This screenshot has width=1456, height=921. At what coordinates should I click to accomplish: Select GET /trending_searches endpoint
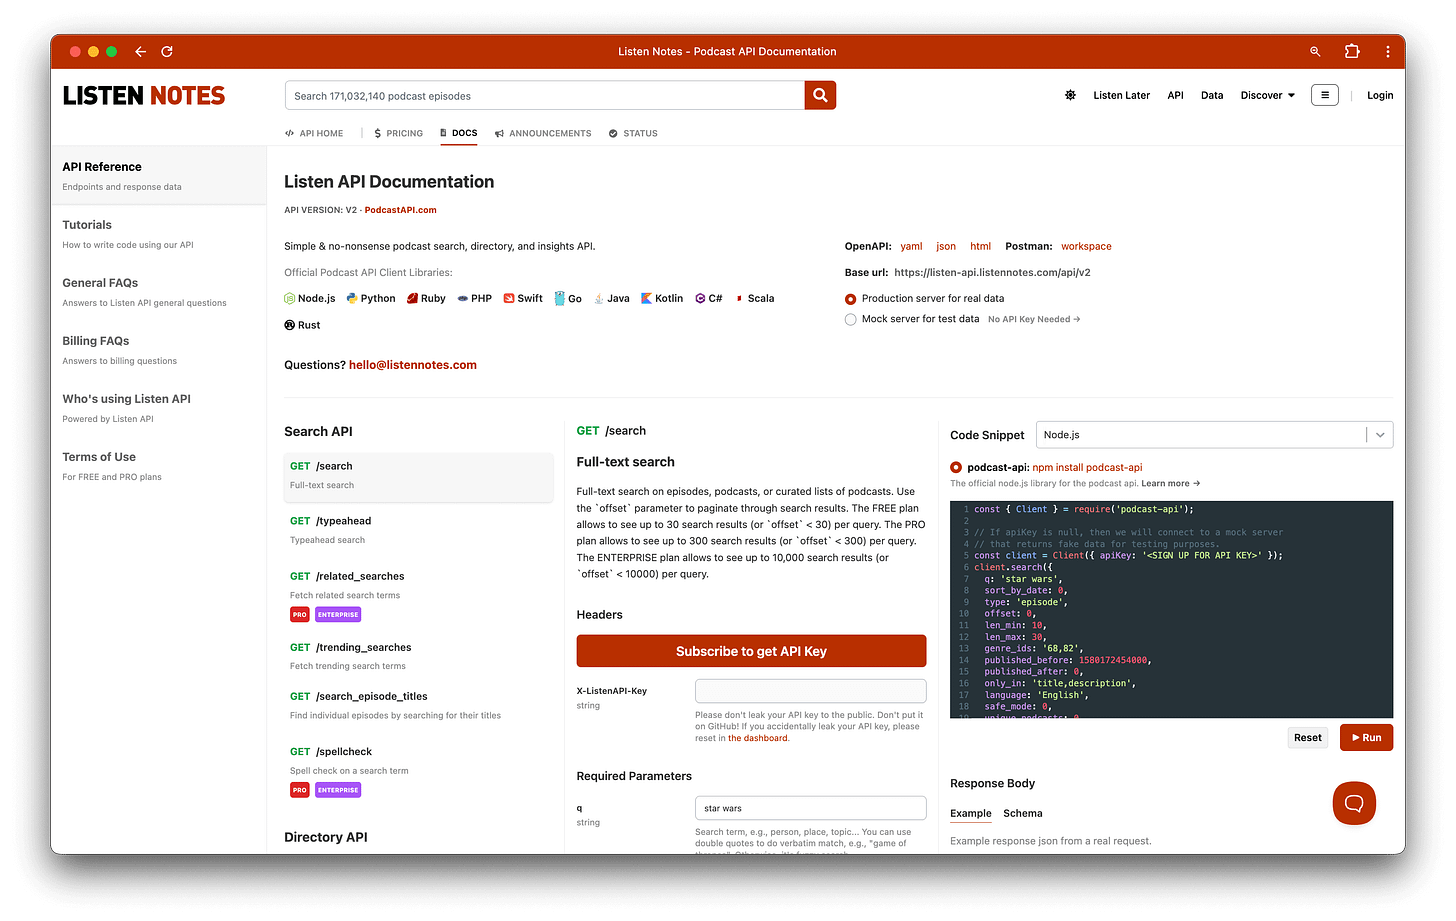click(x=418, y=656)
